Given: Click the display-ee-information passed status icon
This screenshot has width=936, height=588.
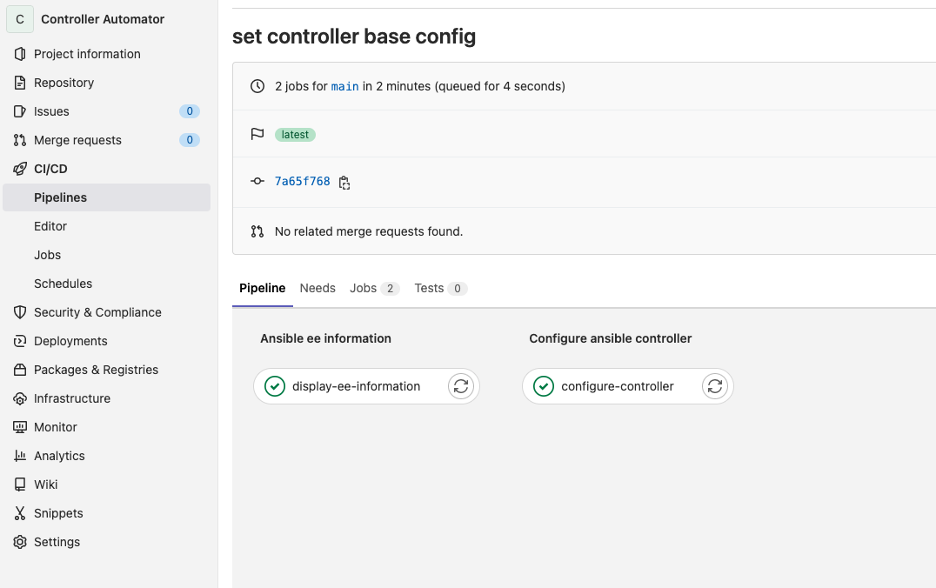Looking at the screenshot, I should coord(274,386).
